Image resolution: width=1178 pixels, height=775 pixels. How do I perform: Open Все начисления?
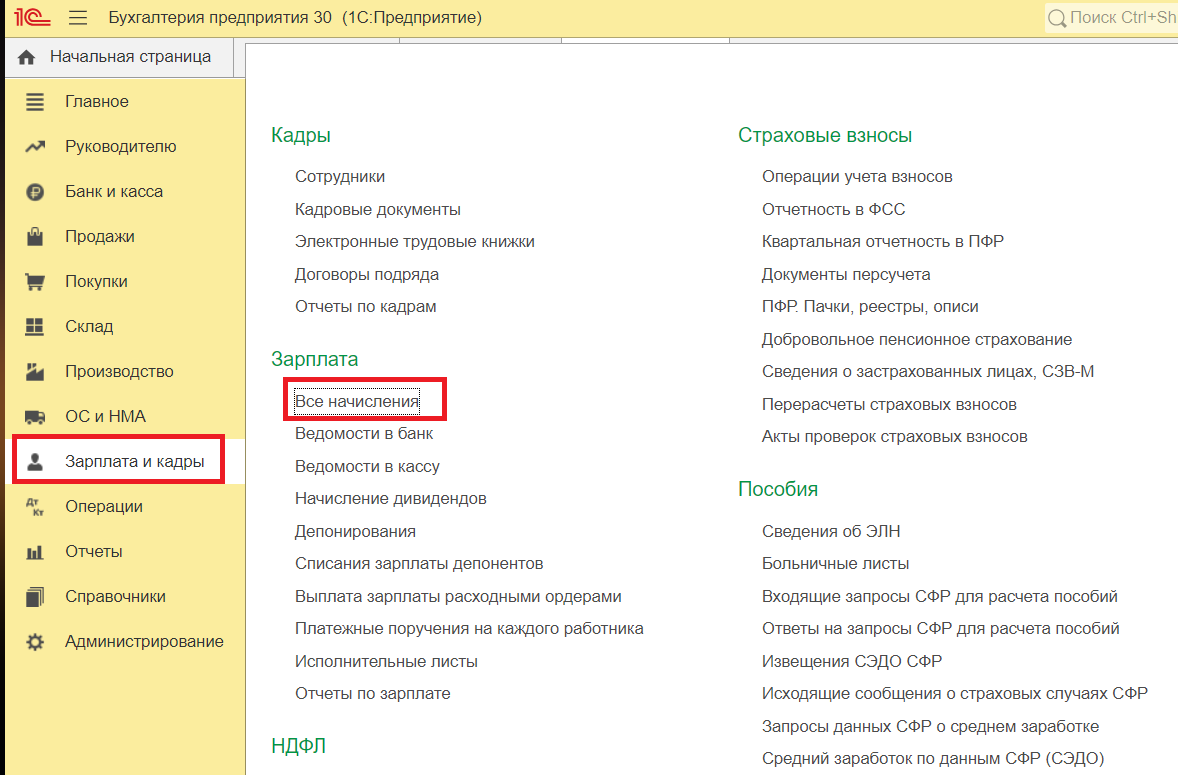(x=357, y=402)
